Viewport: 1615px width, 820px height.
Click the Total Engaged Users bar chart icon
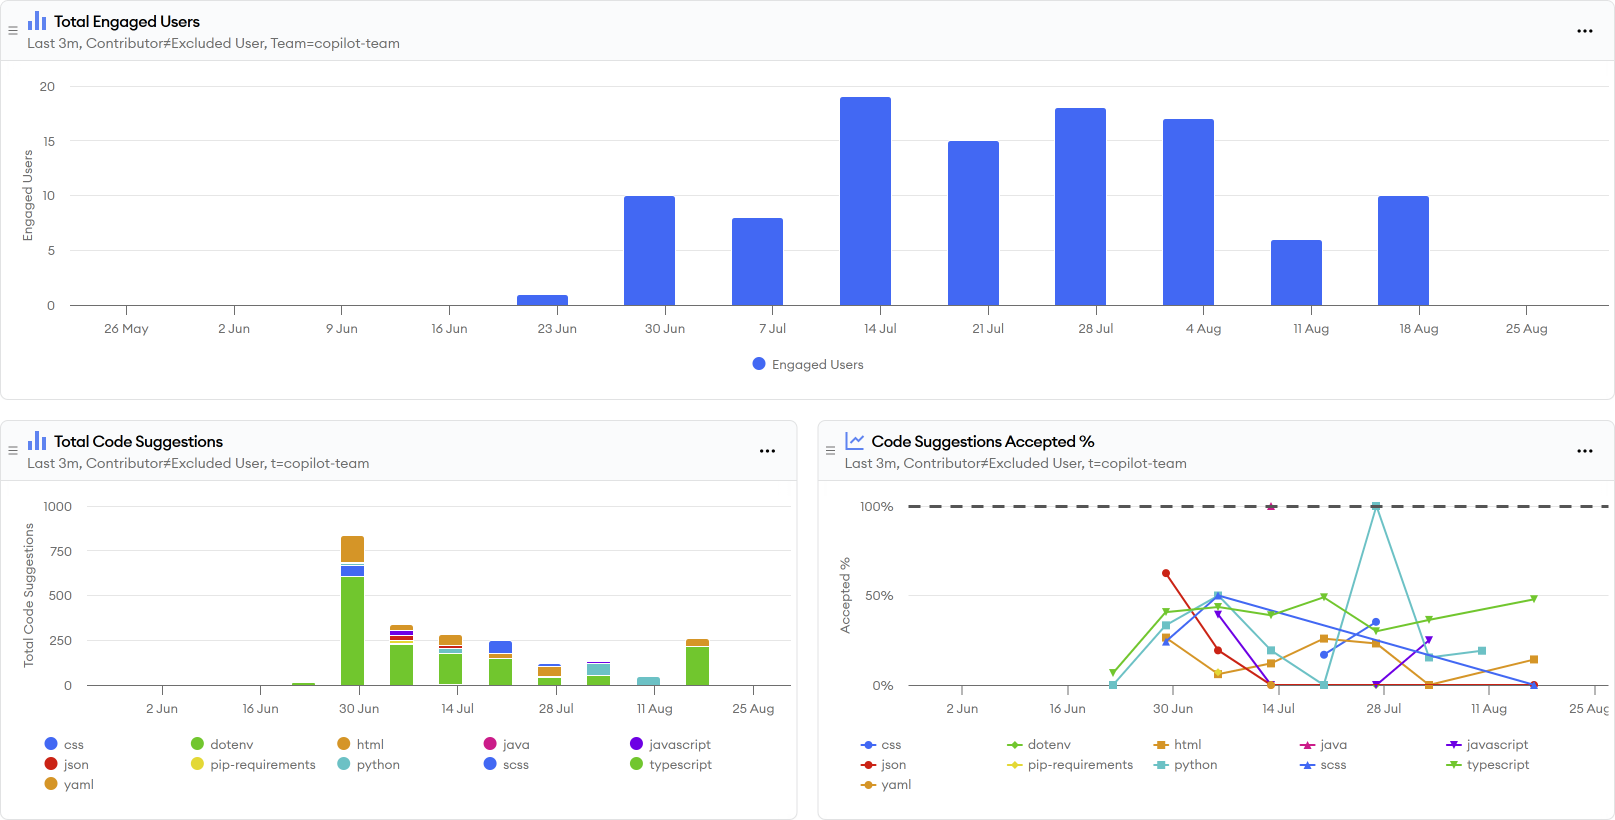pyautogui.click(x=37, y=21)
